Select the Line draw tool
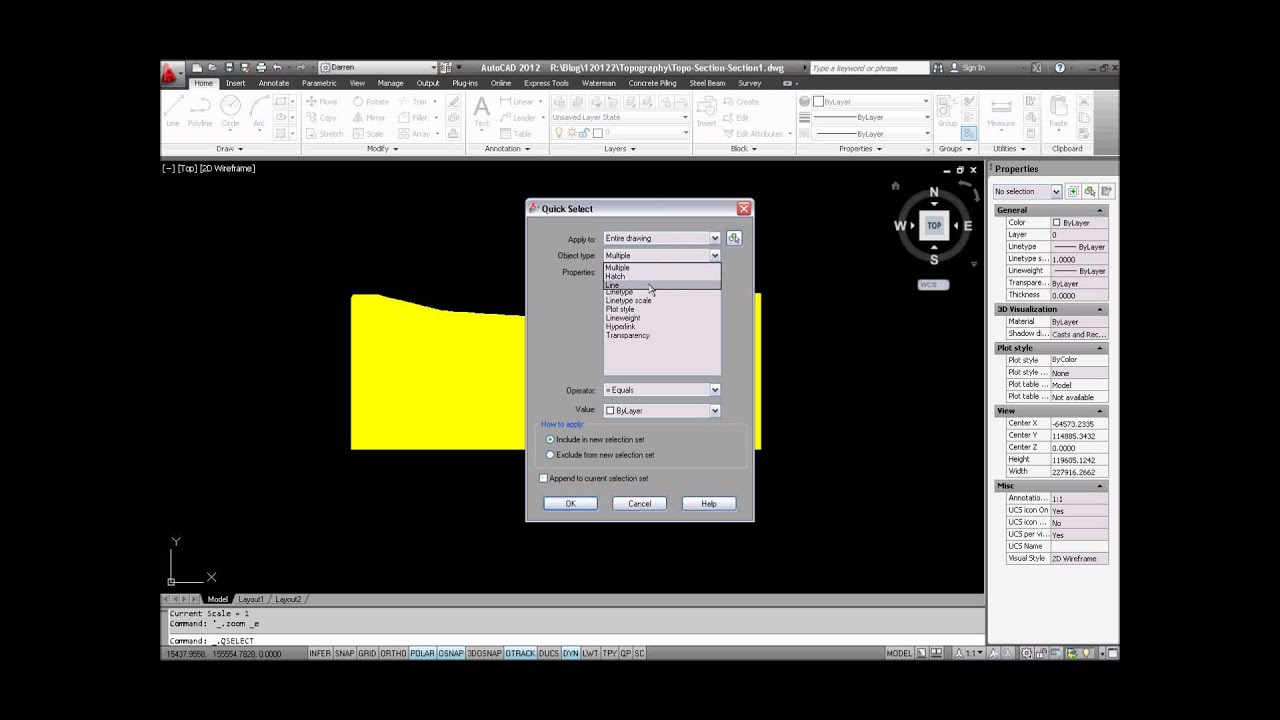The width and height of the screenshot is (1280, 720). pyautogui.click(x=173, y=111)
